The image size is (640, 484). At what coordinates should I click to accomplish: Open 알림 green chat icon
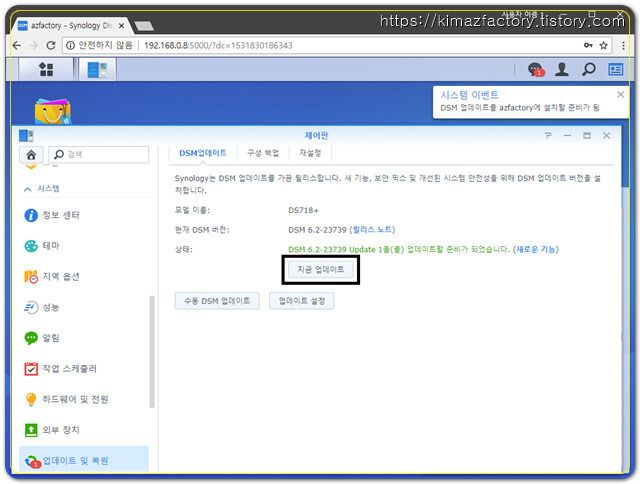tap(31, 338)
